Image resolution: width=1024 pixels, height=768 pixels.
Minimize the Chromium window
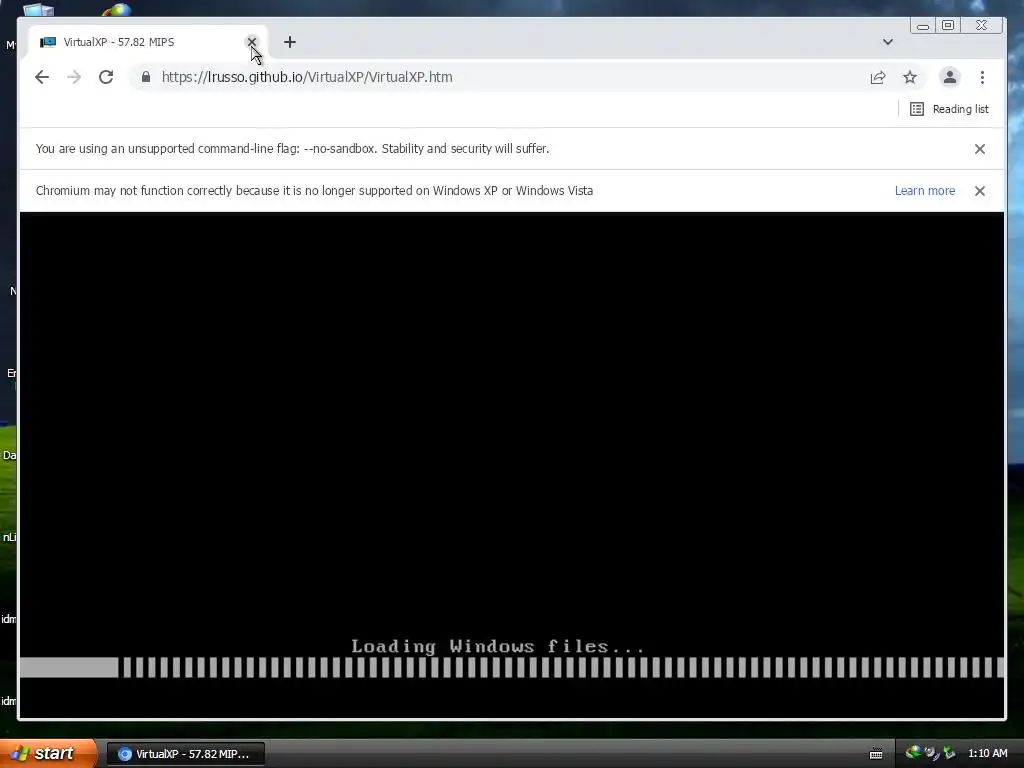(923, 25)
